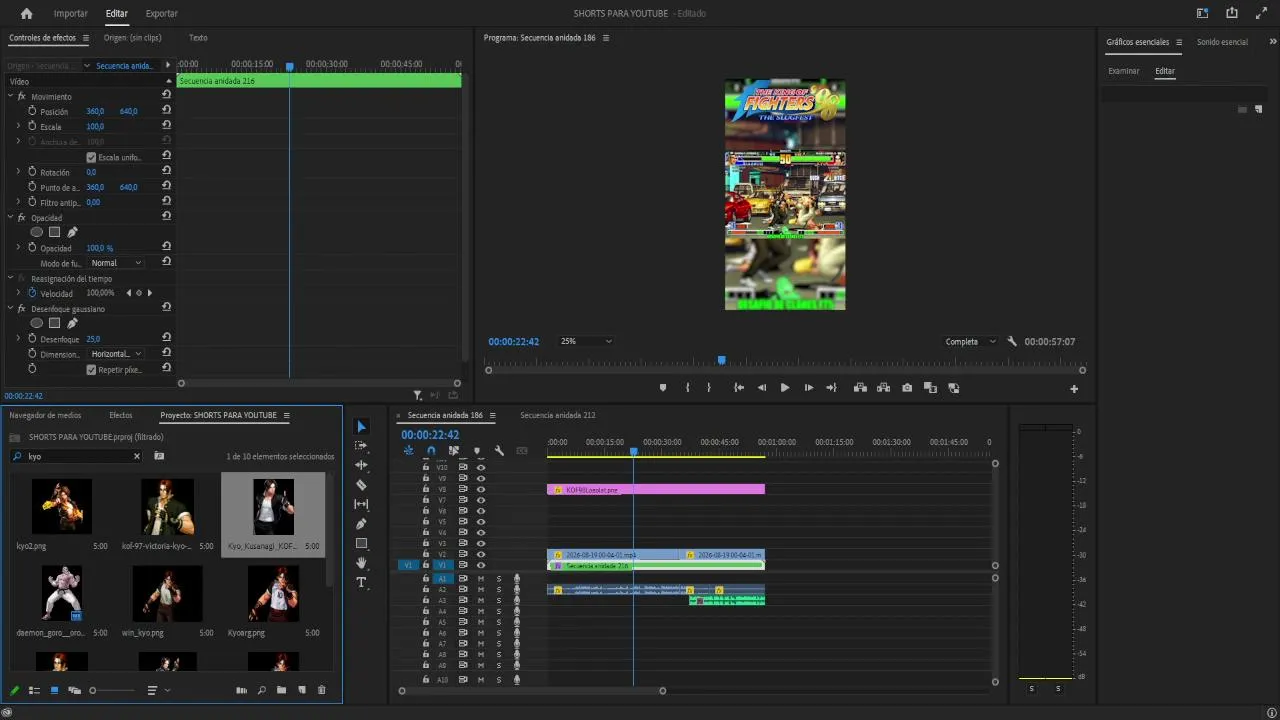The image size is (1280, 720).
Task: Open the button editor plus icon
Action: pyautogui.click(x=1074, y=389)
